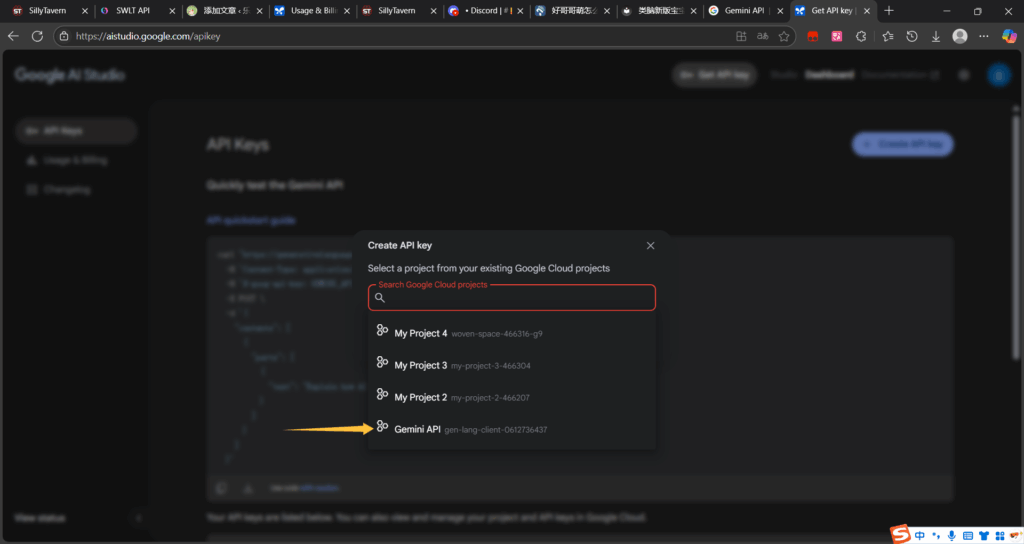Open the Copilot icon in toolbar
This screenshot has width=1024, height=544.
1009,36
